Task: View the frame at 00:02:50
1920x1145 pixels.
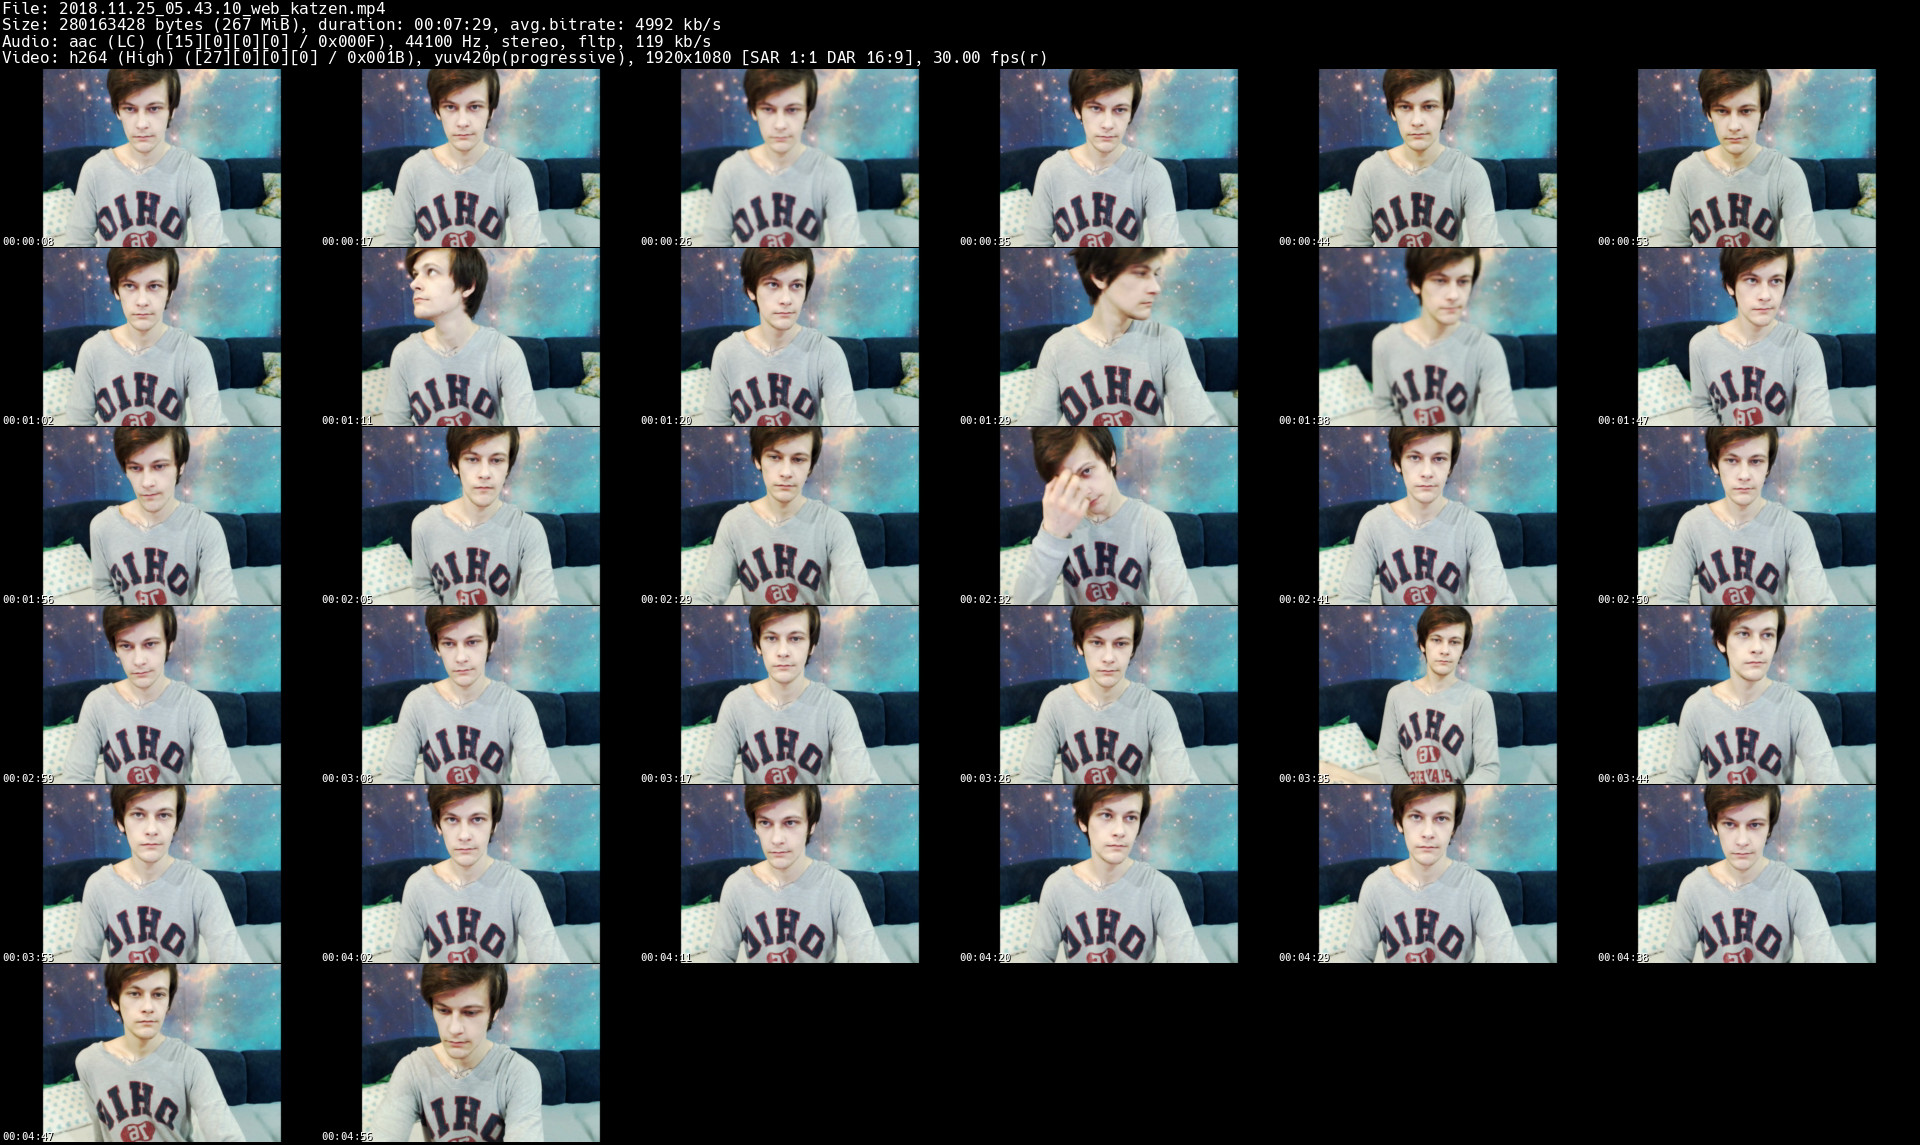Action: [1756, 516]
